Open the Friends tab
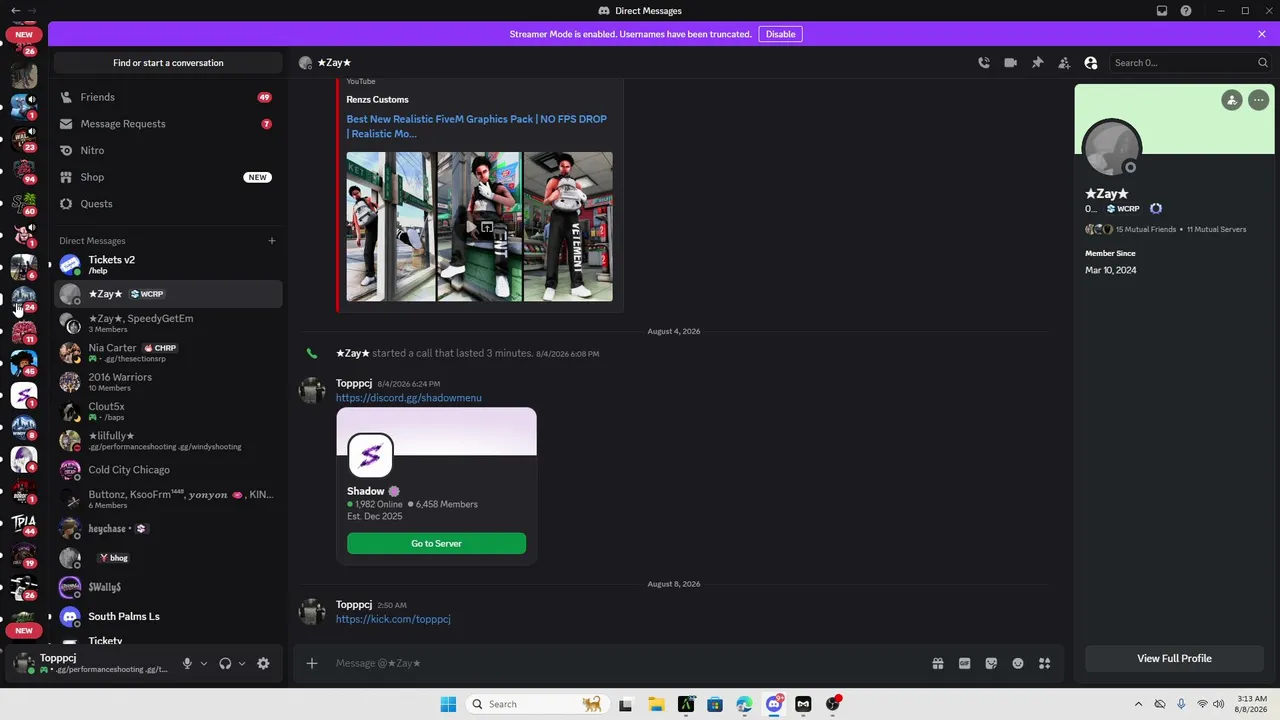This screenshot has width=1280, height=720. pos(168,97)
